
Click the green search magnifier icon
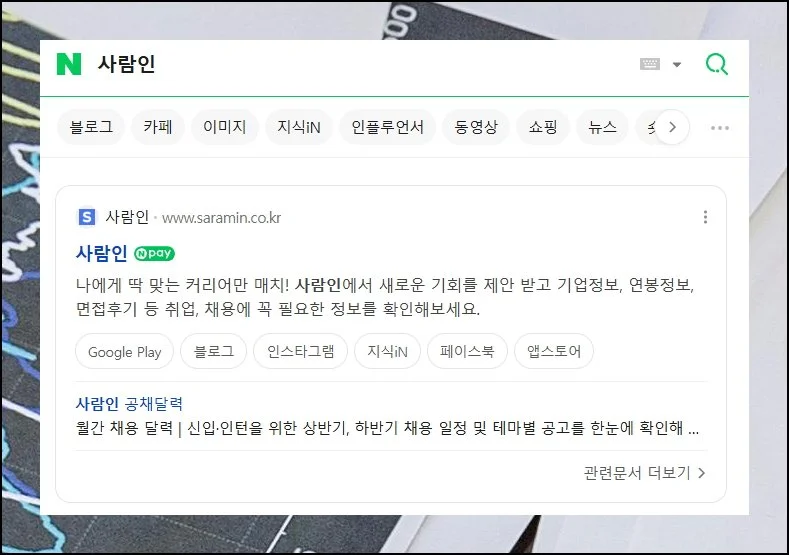pyautogui.click(x=717, y=64)
